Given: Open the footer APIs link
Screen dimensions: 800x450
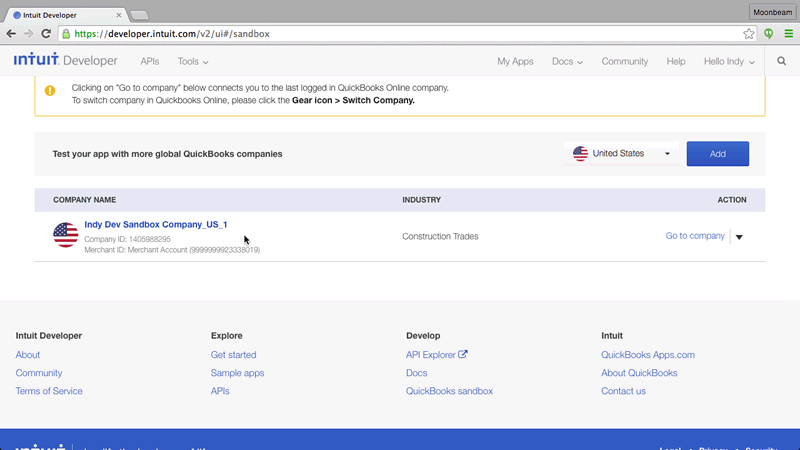Looking at the screenshot, I should (220, 391).
